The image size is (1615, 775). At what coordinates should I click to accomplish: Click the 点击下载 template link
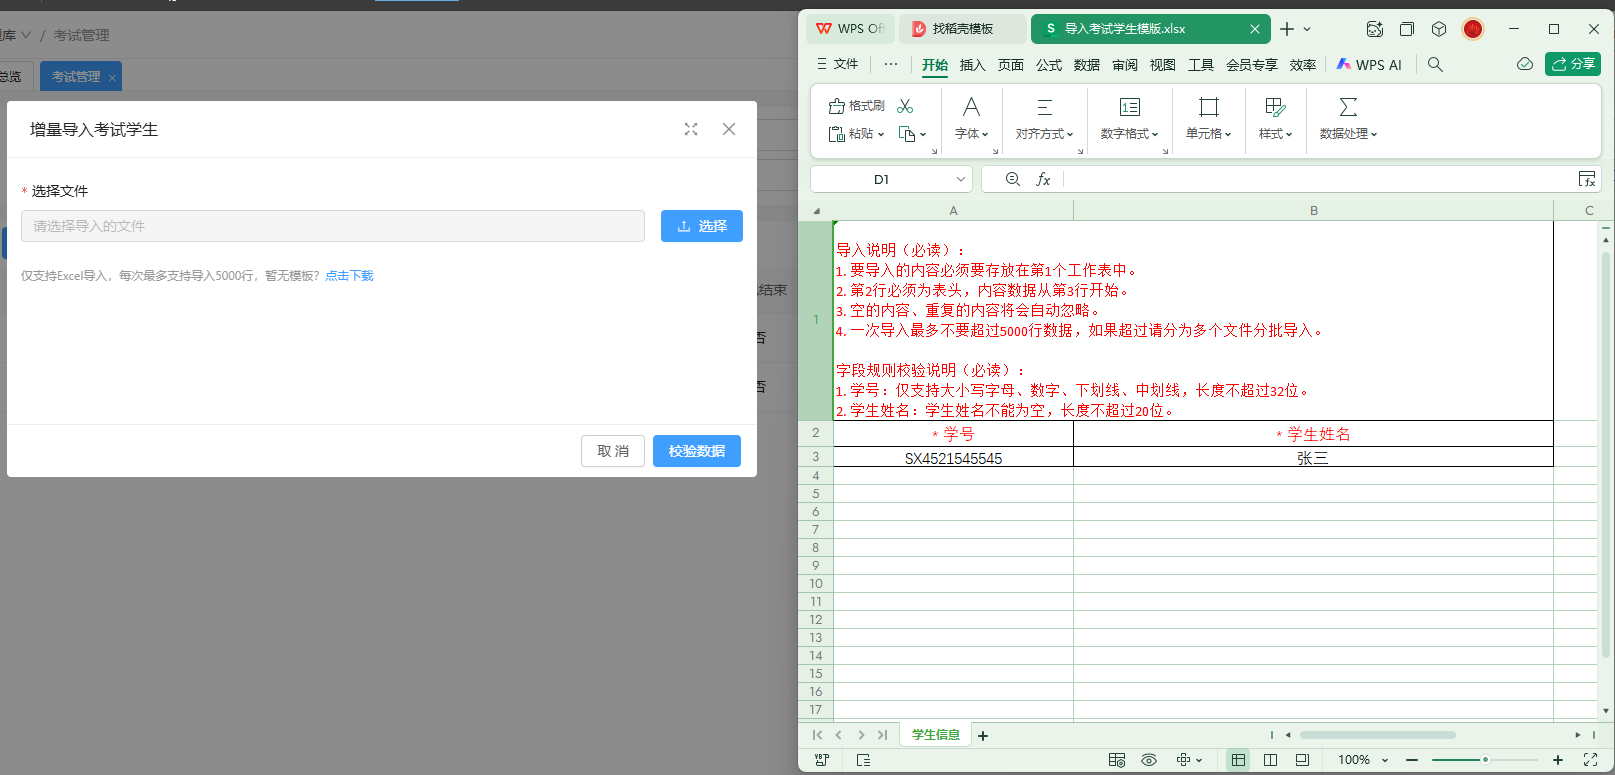click(349, 276)
